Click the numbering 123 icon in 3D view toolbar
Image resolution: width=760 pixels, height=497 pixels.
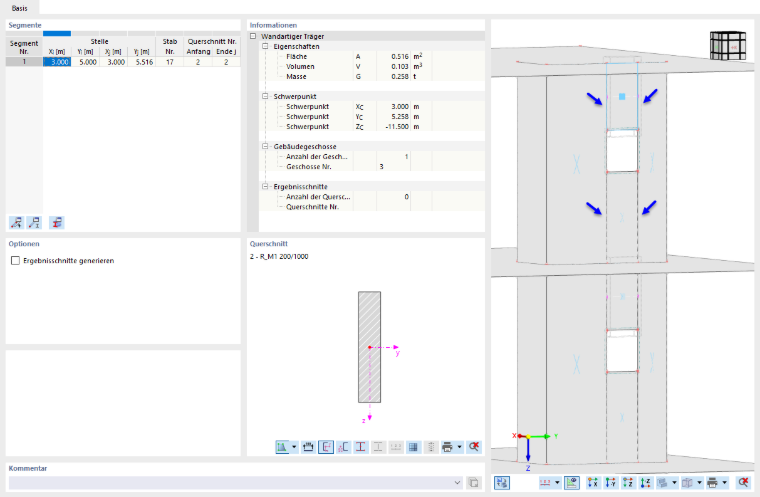coord(545,482)
